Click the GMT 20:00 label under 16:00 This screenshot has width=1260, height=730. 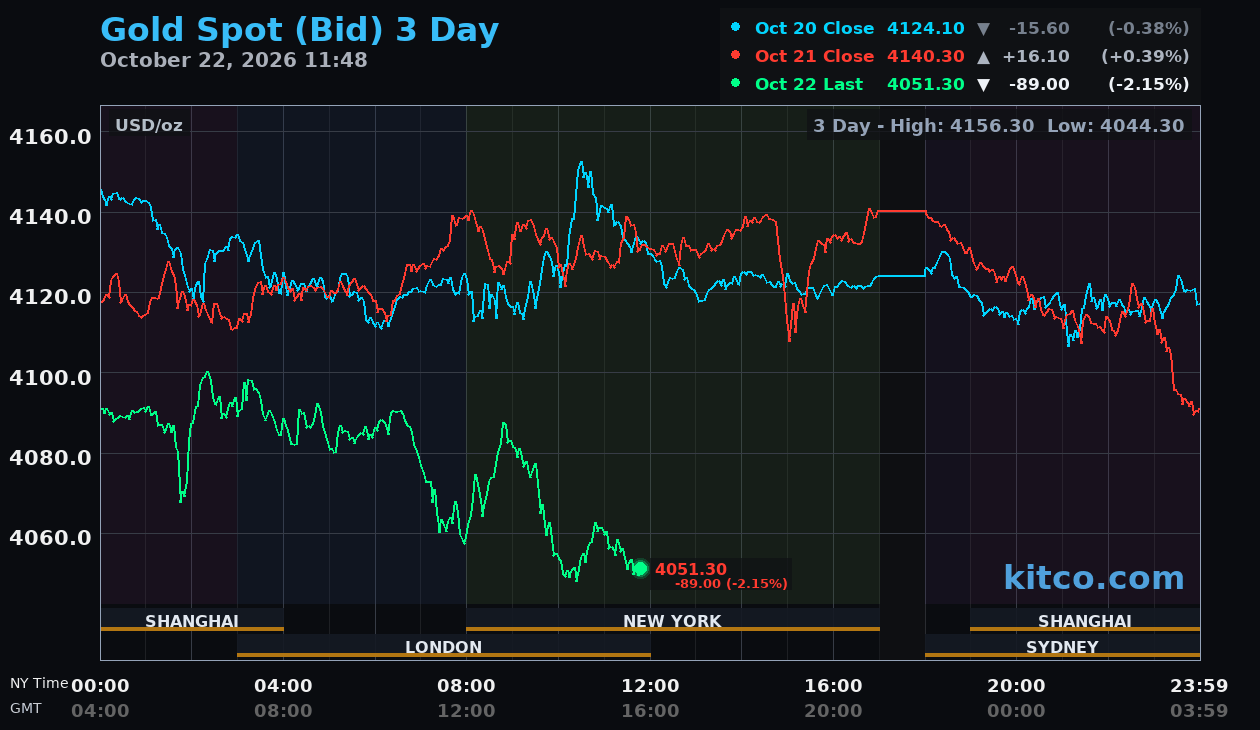click(x=833, y=711)
